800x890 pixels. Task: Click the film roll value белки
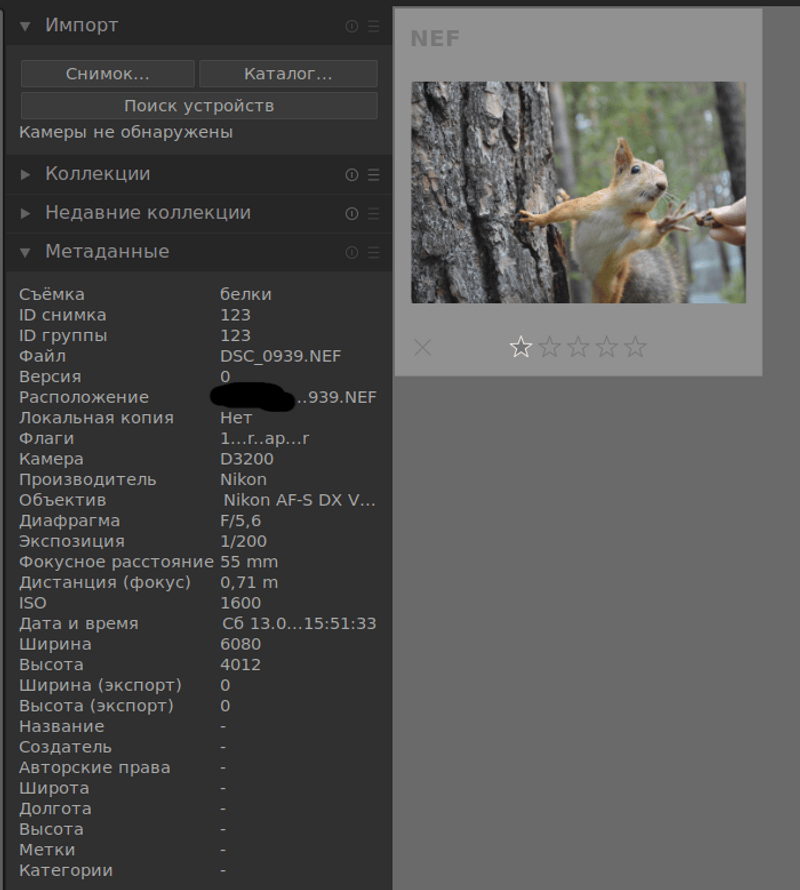click(x=246, y=294)
